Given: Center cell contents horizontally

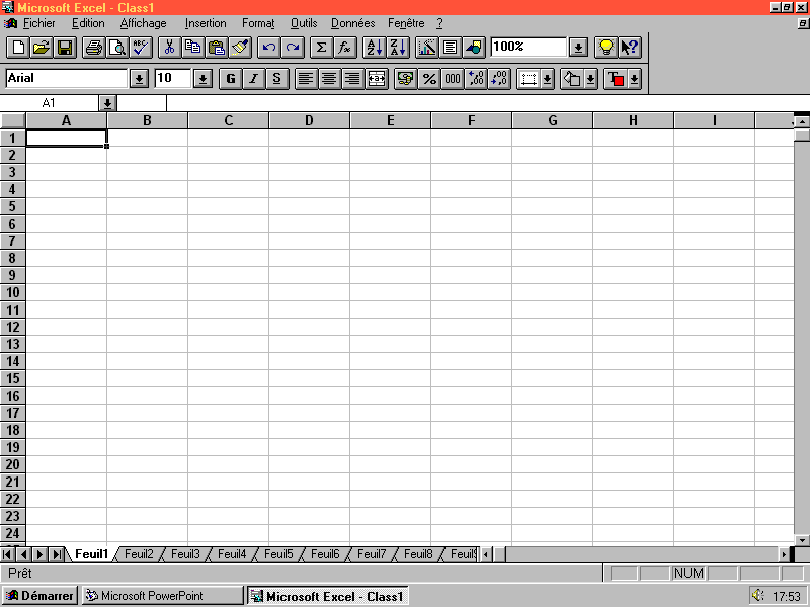Looking at the screenshot, I should [x=330, y=79].
